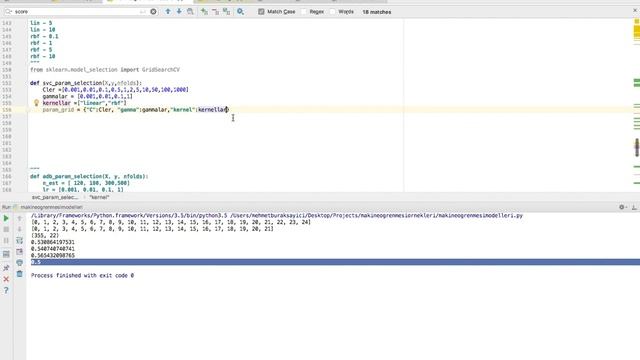Click the Pin tab icon in Run panel
Viewport: 640px width, 360px height.
pos(6,268)
